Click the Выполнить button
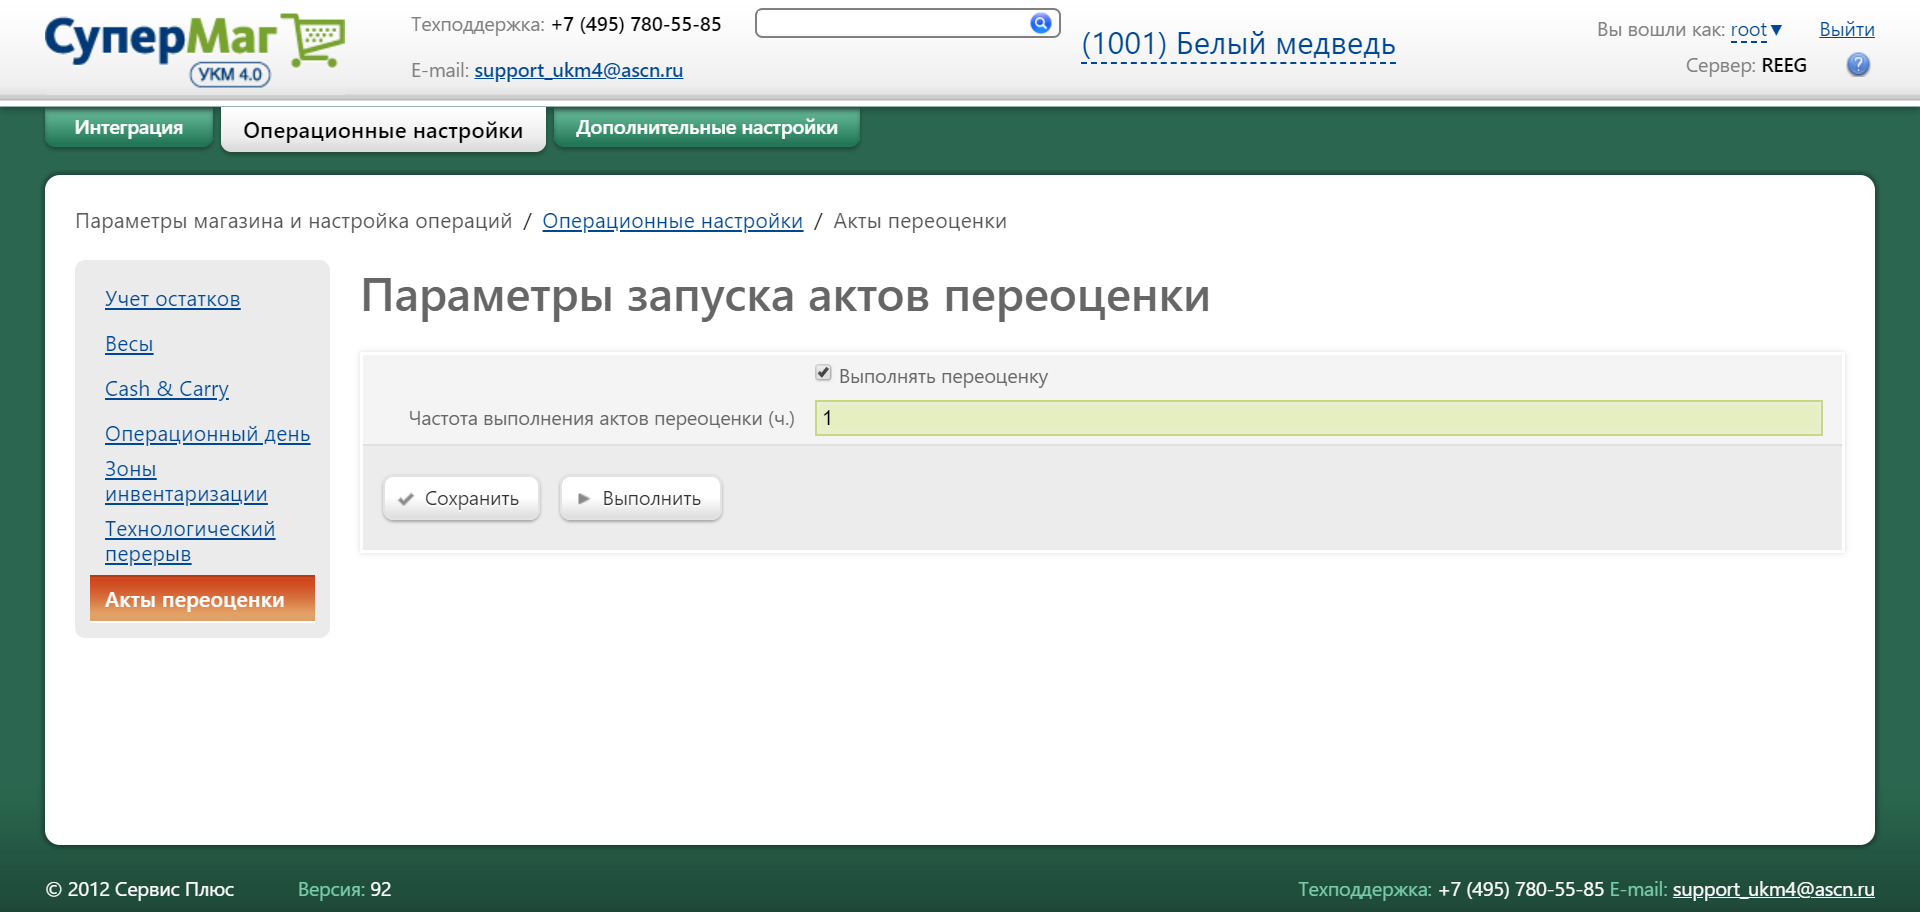This screenshot has width=1920, height=912. coord(640,498)
